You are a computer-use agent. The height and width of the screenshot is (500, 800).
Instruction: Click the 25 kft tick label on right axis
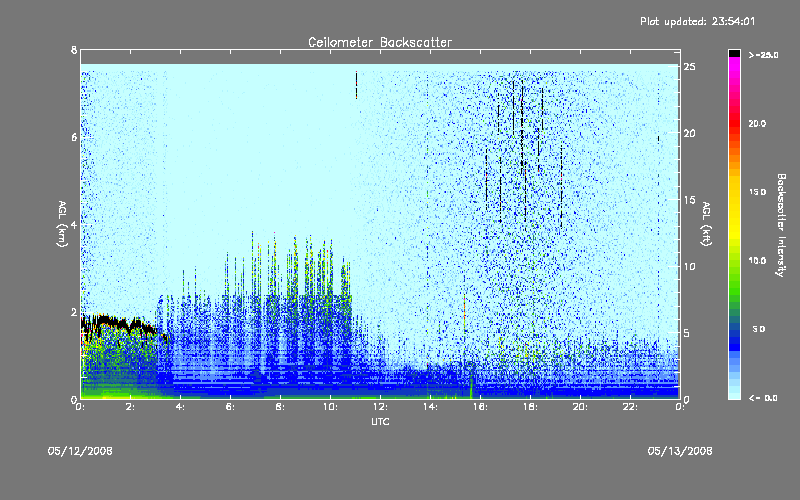point(689,67)
